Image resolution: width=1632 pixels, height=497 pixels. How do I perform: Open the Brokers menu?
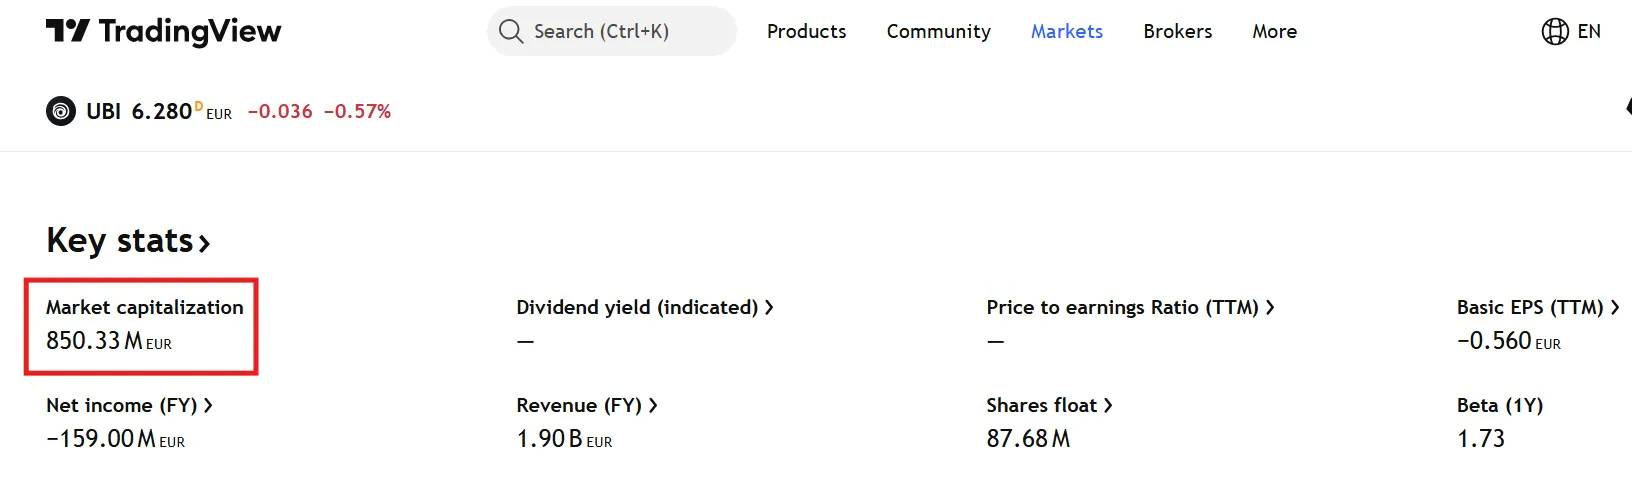click(1177, 31)
